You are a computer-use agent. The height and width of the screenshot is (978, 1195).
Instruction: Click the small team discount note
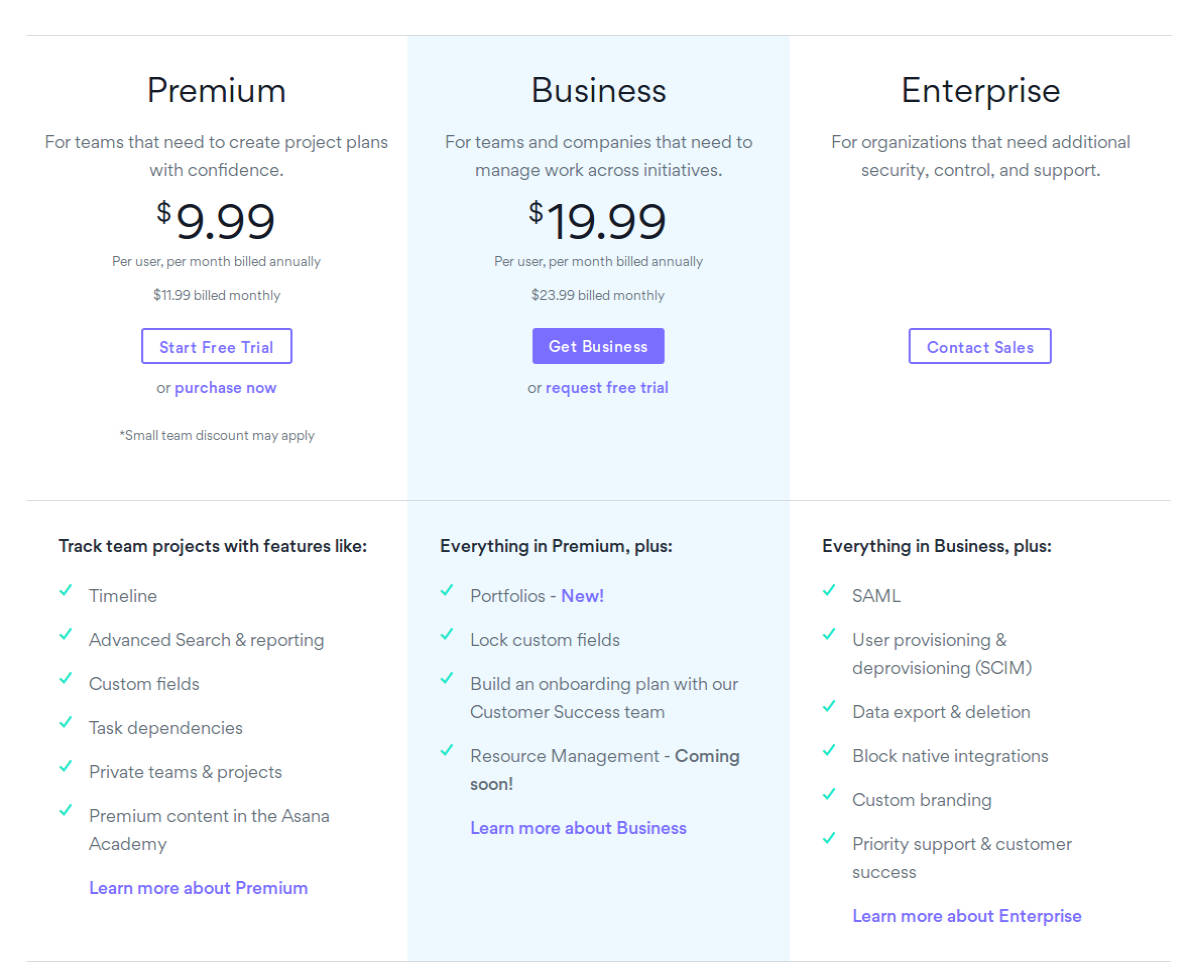pyautogui.click(x=216, y=435)
